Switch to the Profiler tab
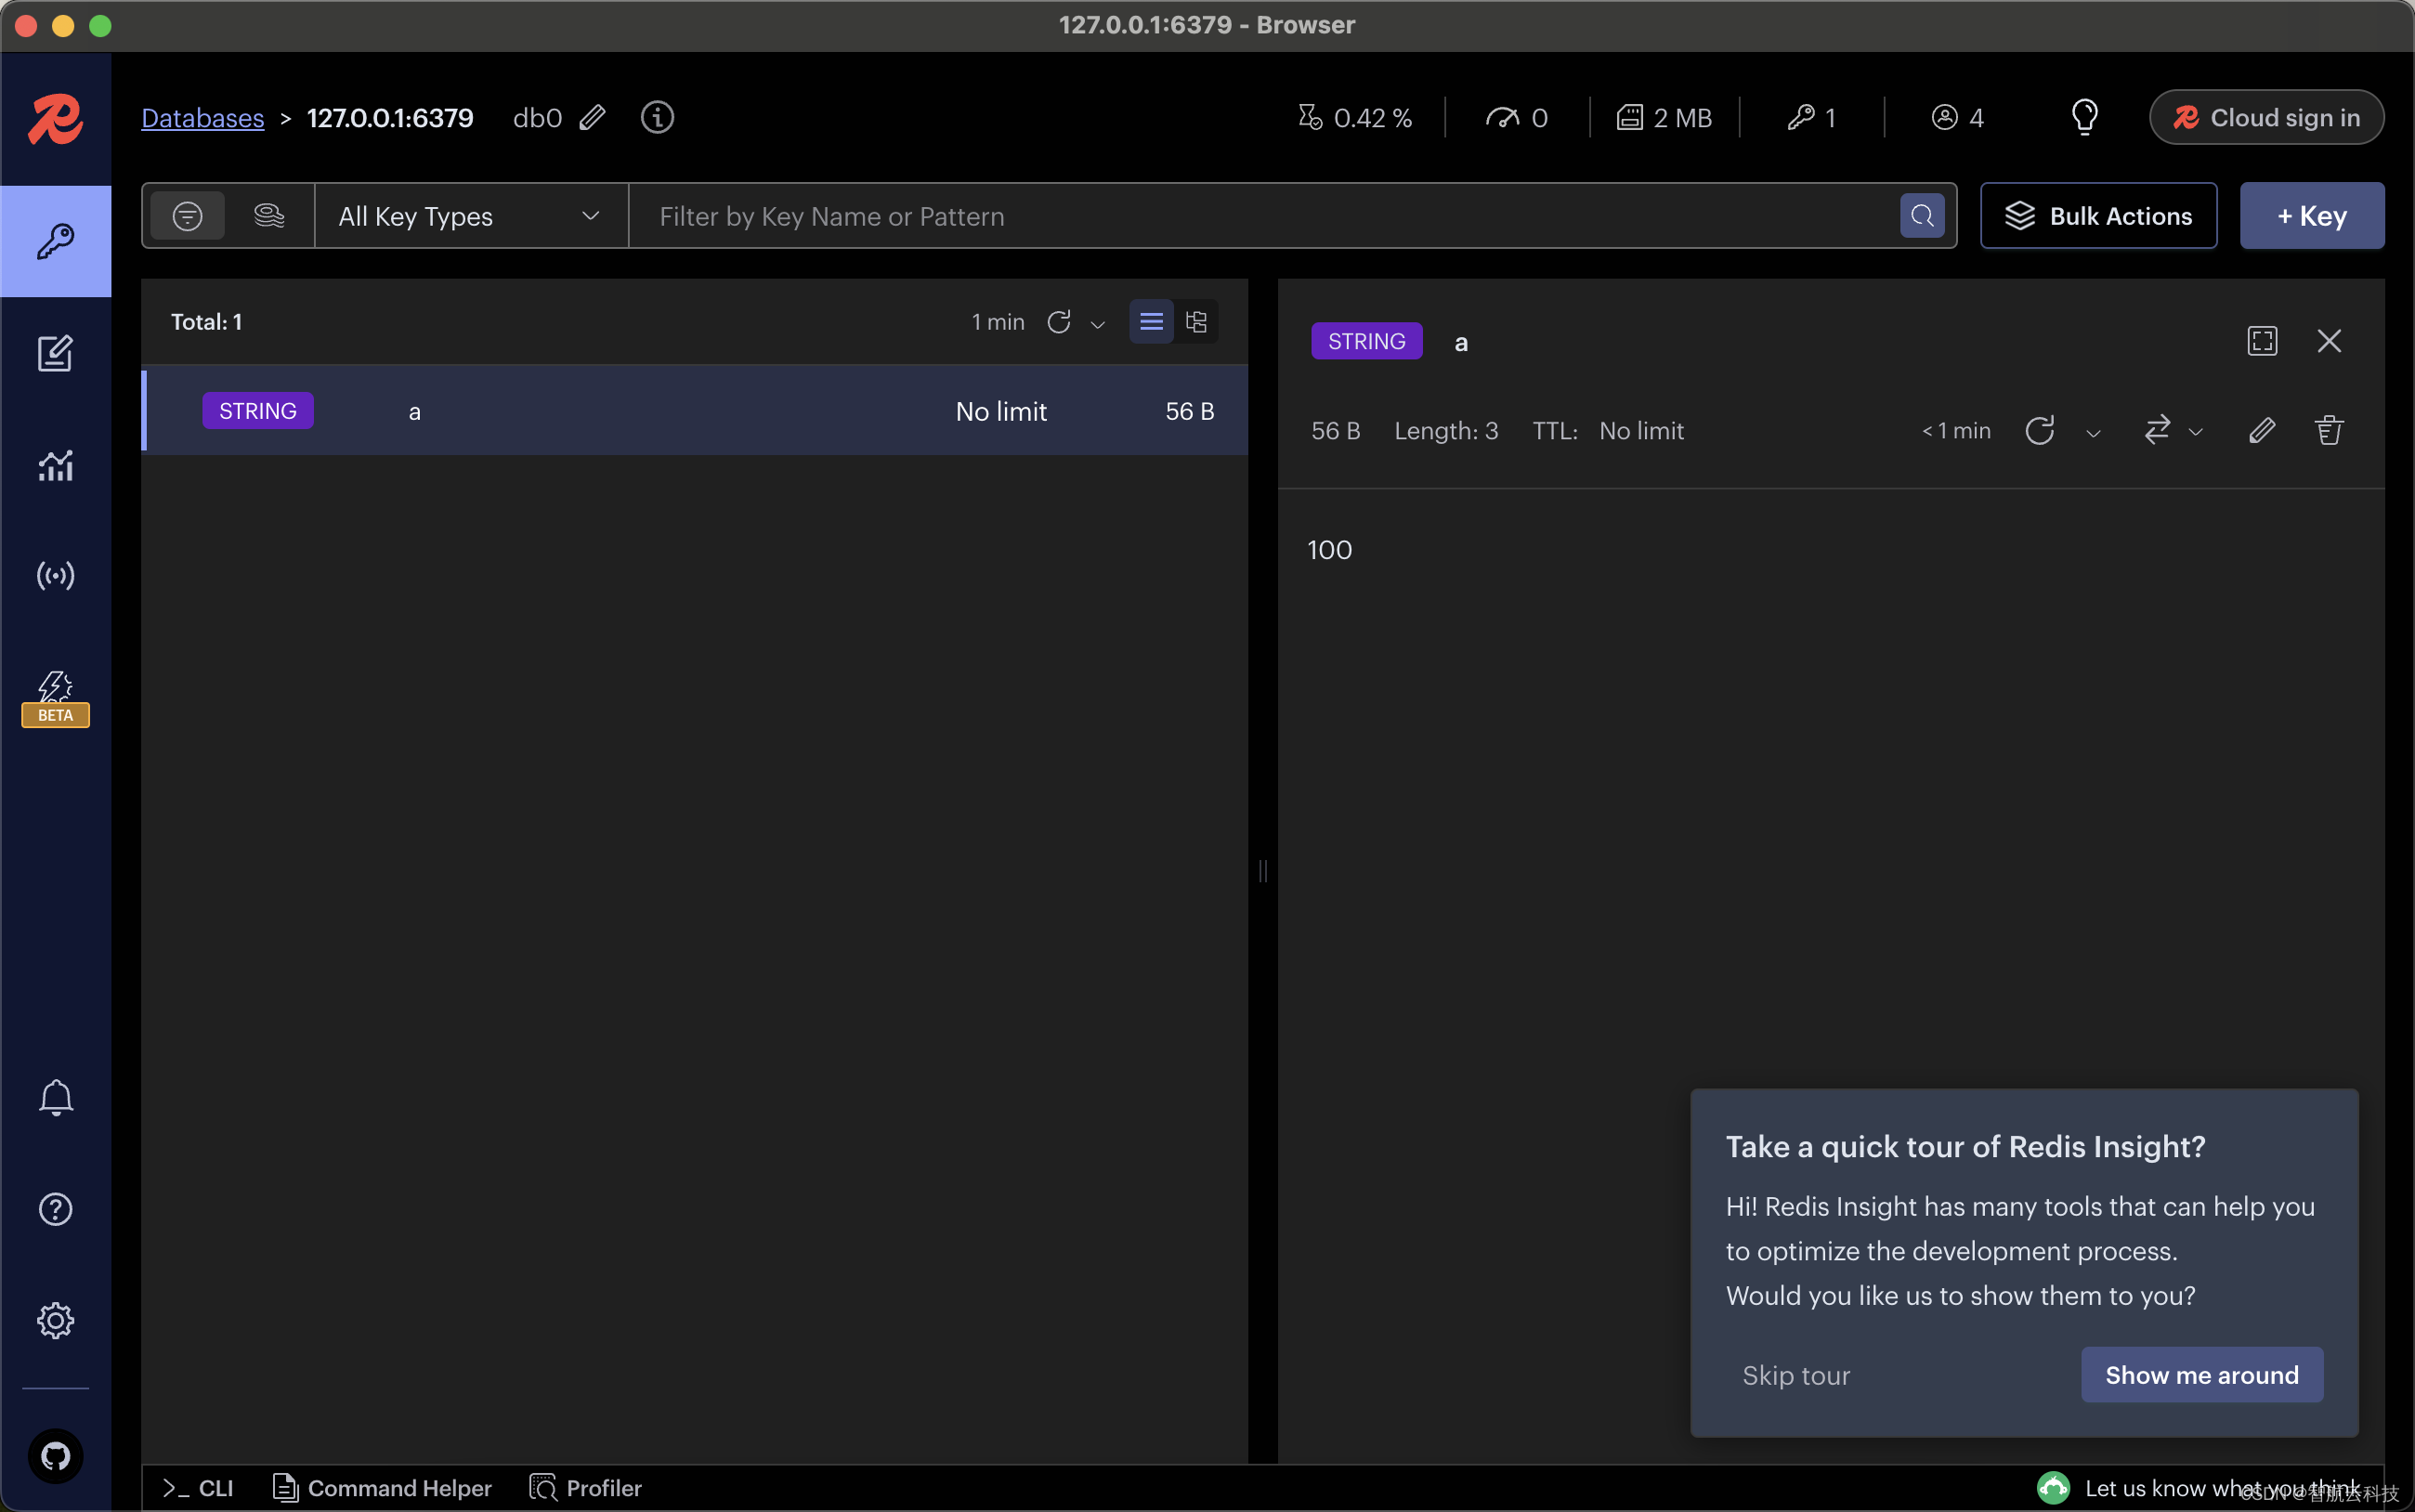Screen dimensions: 2415x1512 pyautogui.click(x=587, y=1488)
